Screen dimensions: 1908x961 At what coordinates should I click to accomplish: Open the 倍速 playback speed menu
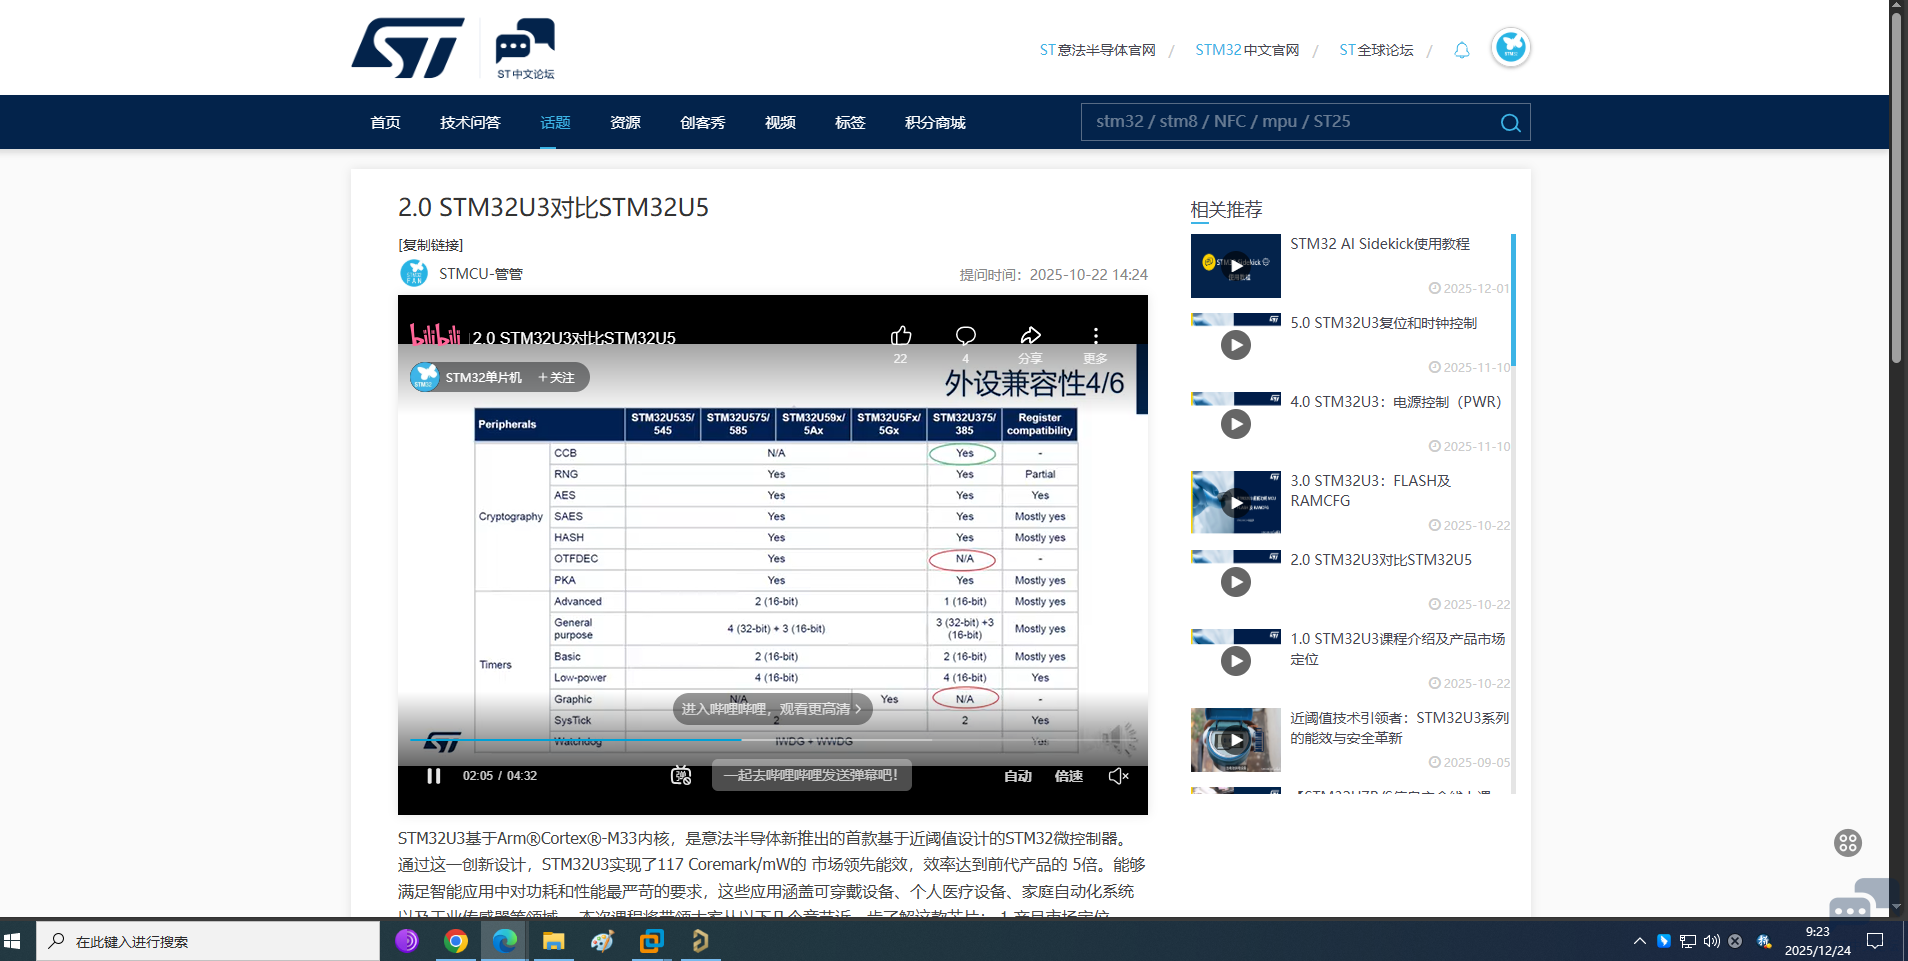(1069, 776)
